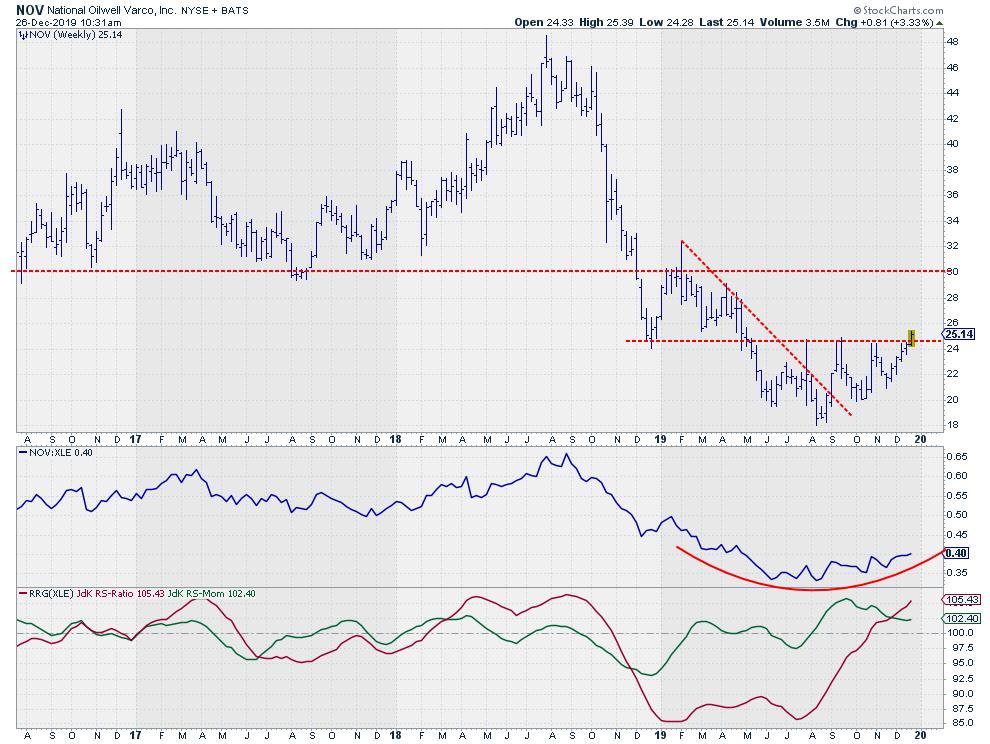Click the red line marker before RRG(XLE)
This screenshot has width=990, height=744.
(x=23, y=594)
